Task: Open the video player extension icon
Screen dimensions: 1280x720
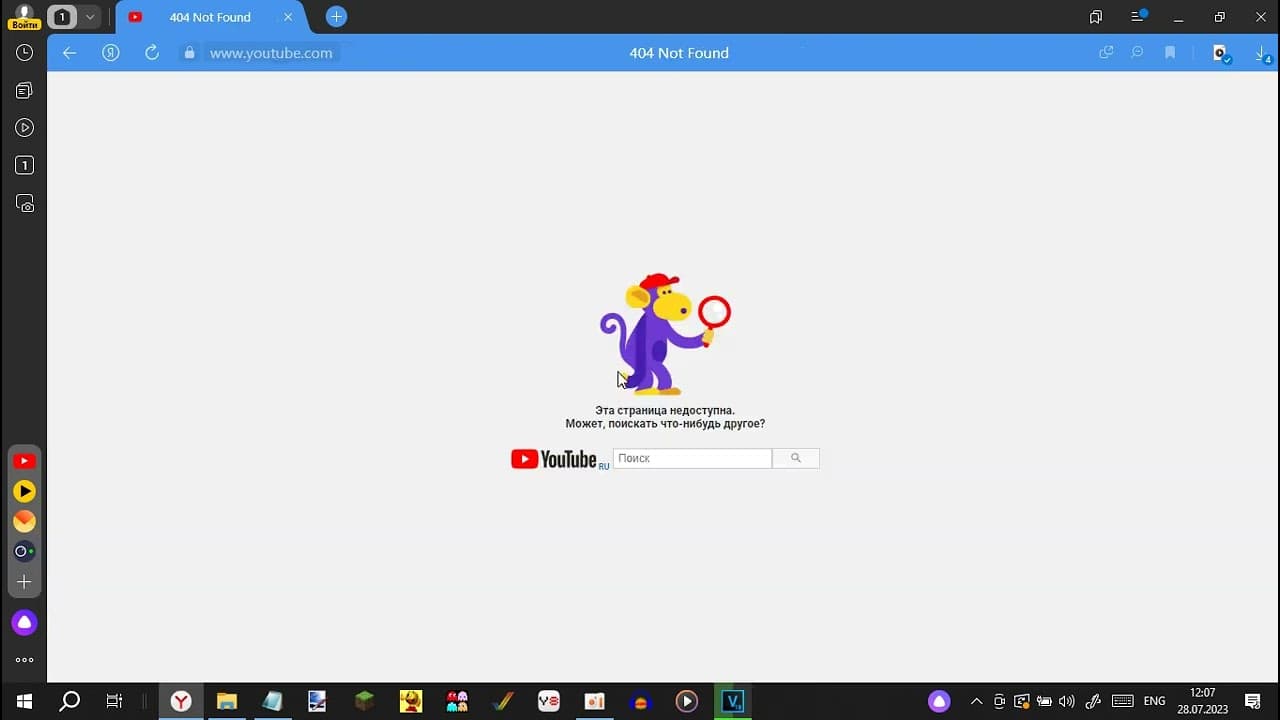Action: 1221,54
